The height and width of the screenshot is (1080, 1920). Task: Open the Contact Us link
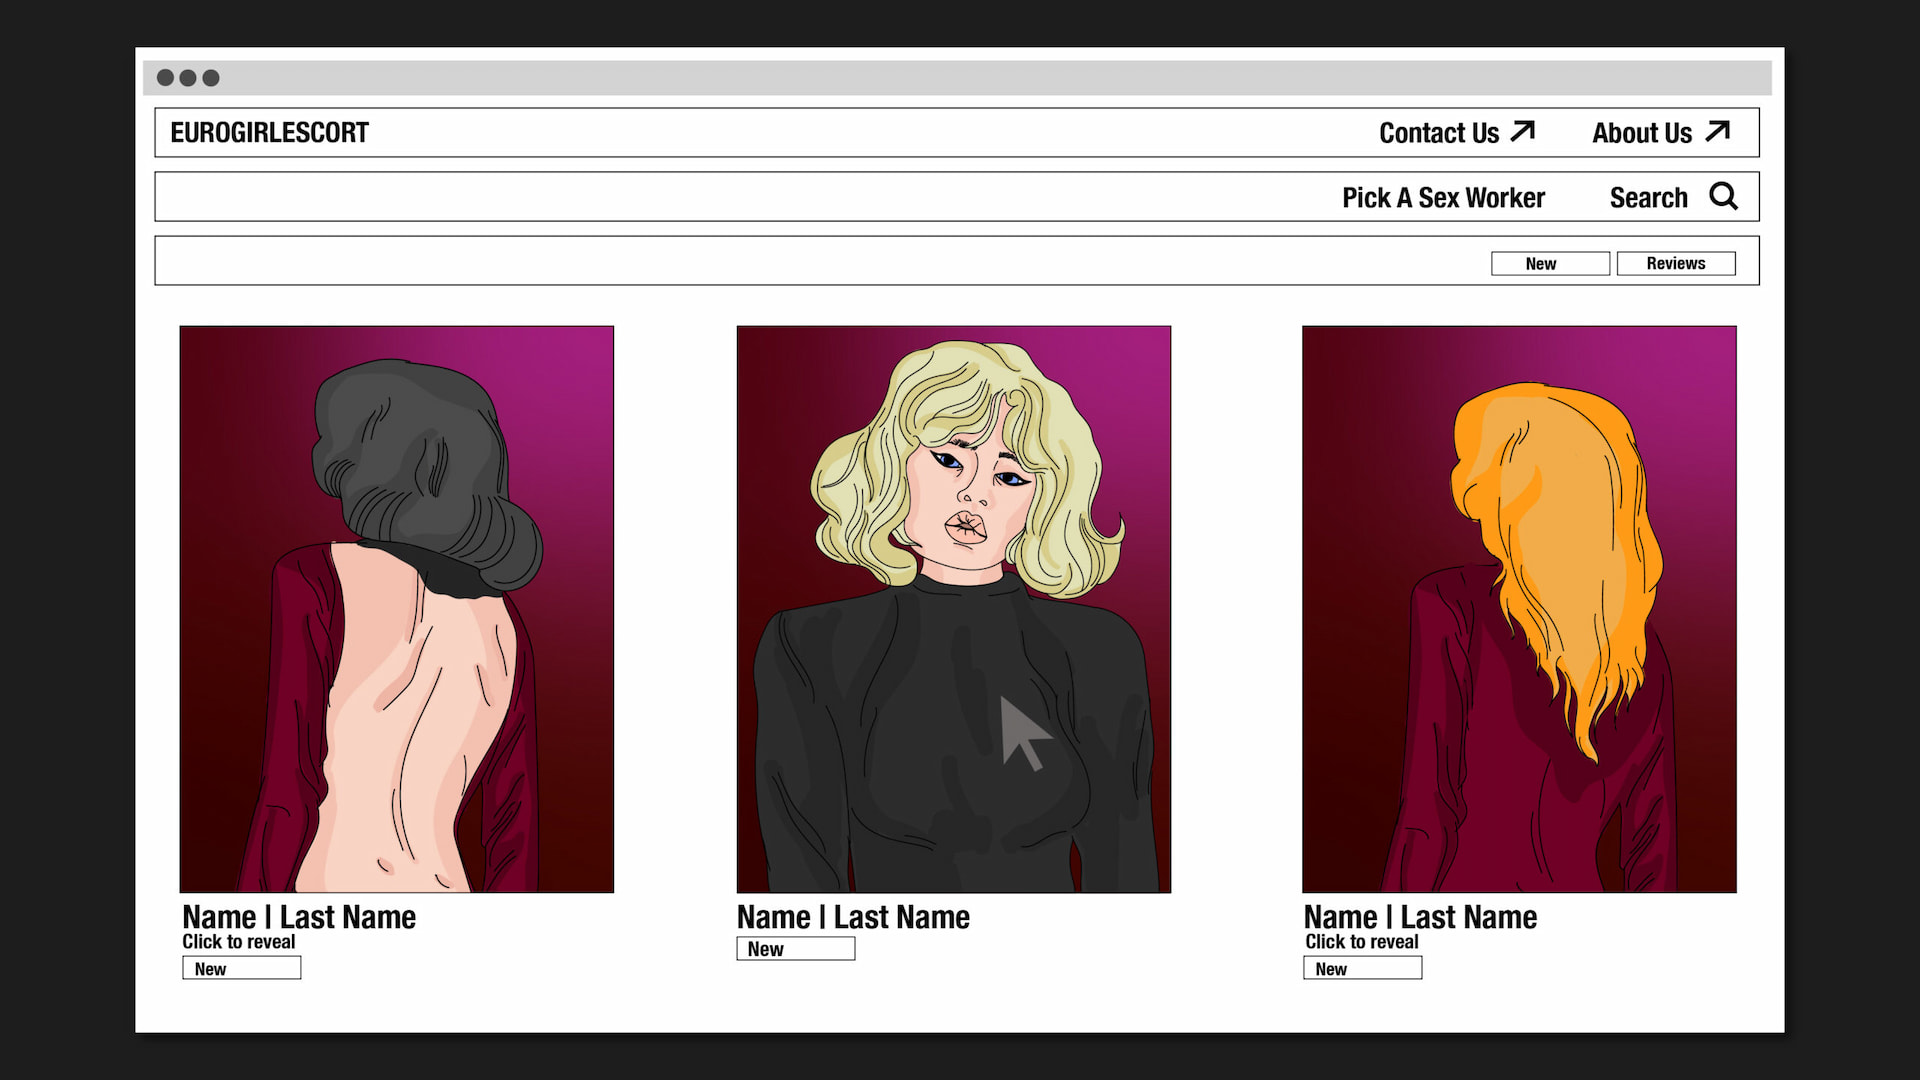click(x=1438, y=133)
